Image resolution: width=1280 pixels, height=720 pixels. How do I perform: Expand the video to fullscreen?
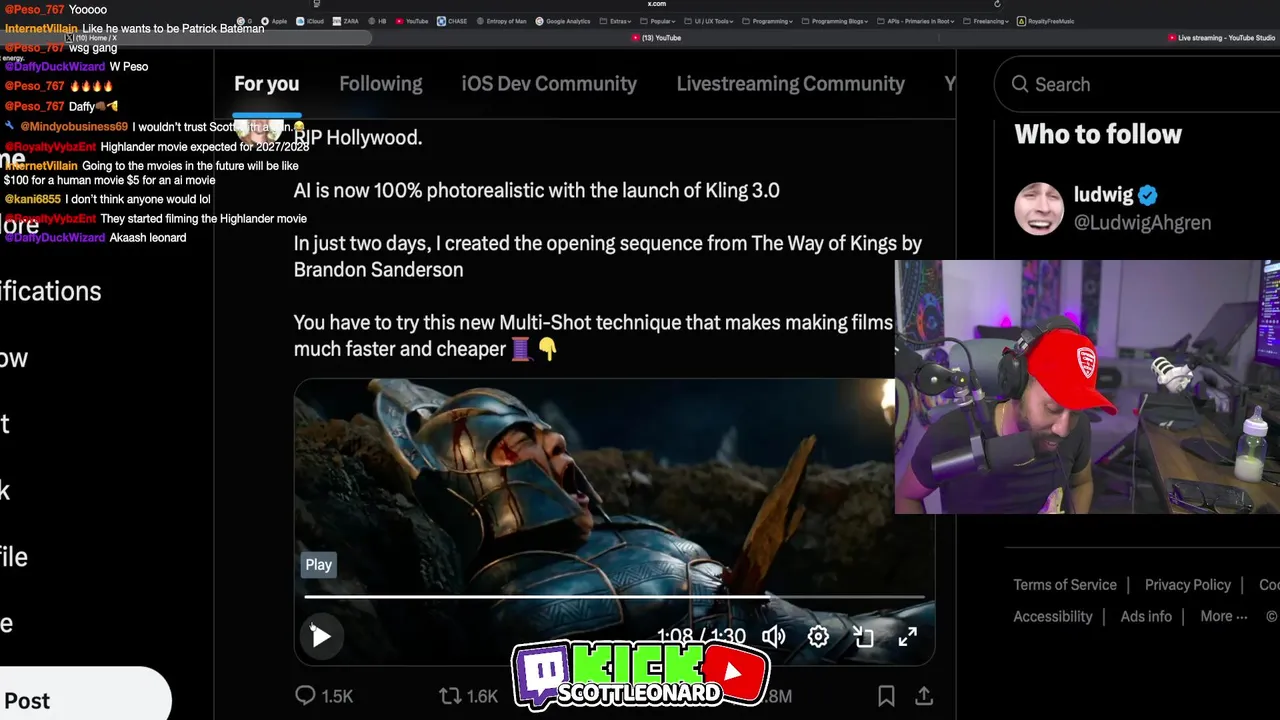point(907,637)
